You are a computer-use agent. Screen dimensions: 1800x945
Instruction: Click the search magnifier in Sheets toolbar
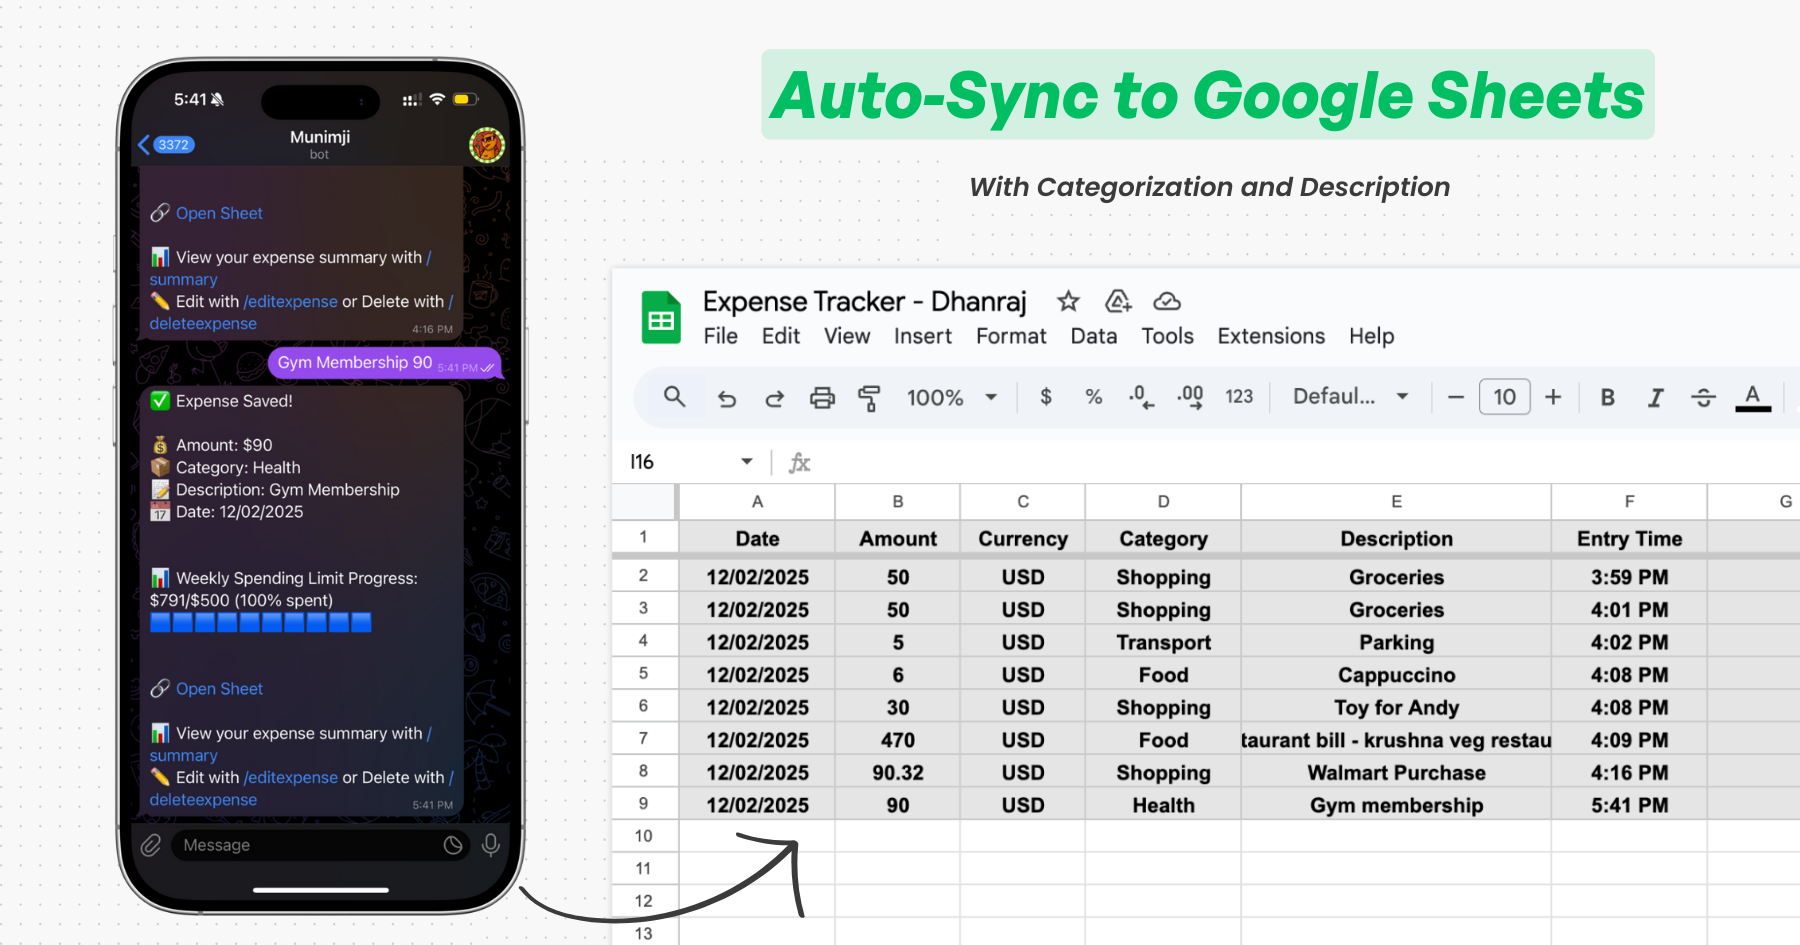(x=675, y=397)
